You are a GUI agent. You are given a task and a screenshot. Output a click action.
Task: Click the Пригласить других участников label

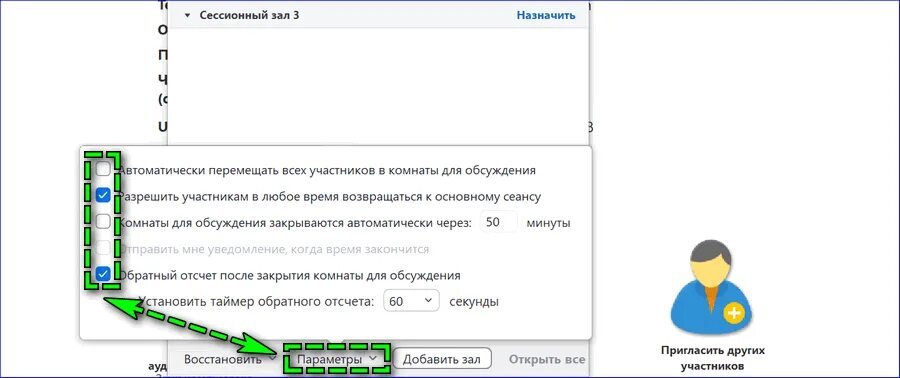point(712,357)
